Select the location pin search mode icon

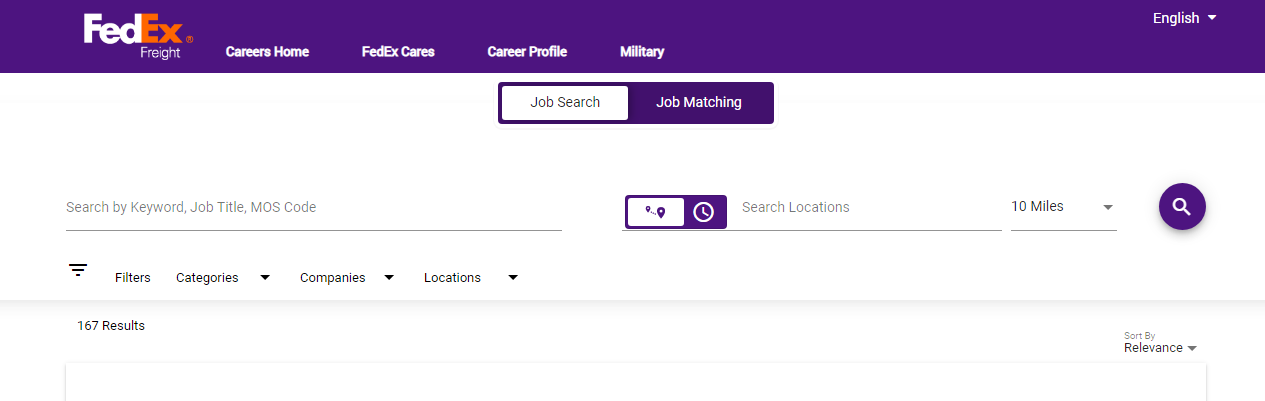pyautogui.click(x=655, y=212)
